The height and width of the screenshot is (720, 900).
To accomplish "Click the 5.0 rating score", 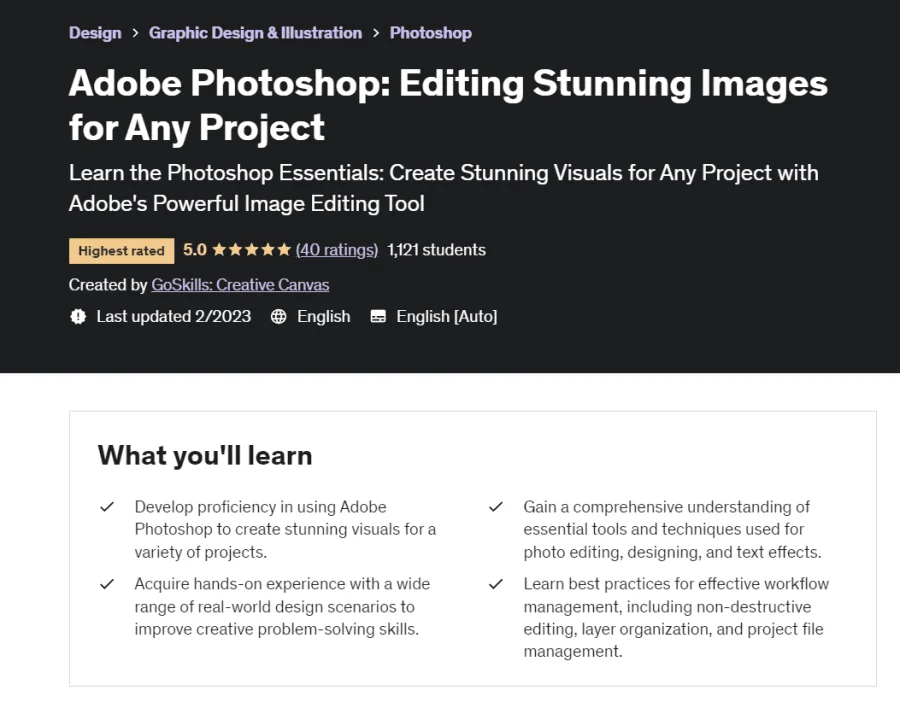I will click(x=195, y=250).
